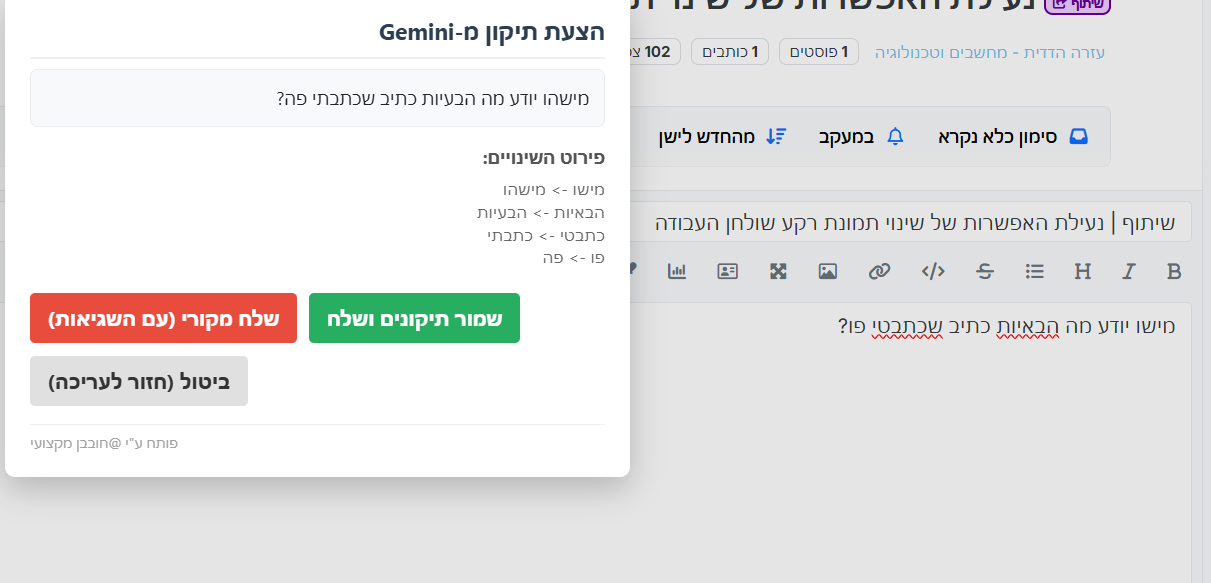Open 'עזרה הדדית - מחשבים וטכנולוגיה' category link

point(989,52)
